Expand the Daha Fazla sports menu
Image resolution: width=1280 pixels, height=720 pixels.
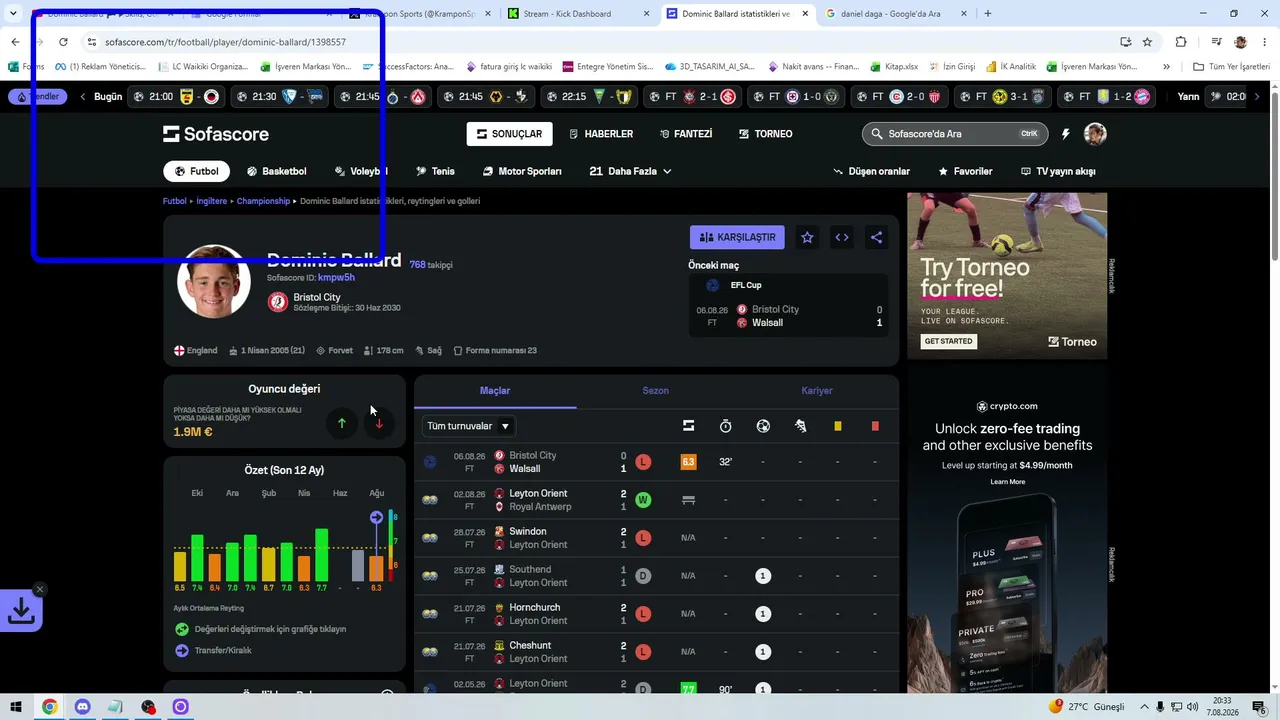[x=630, y=171]
